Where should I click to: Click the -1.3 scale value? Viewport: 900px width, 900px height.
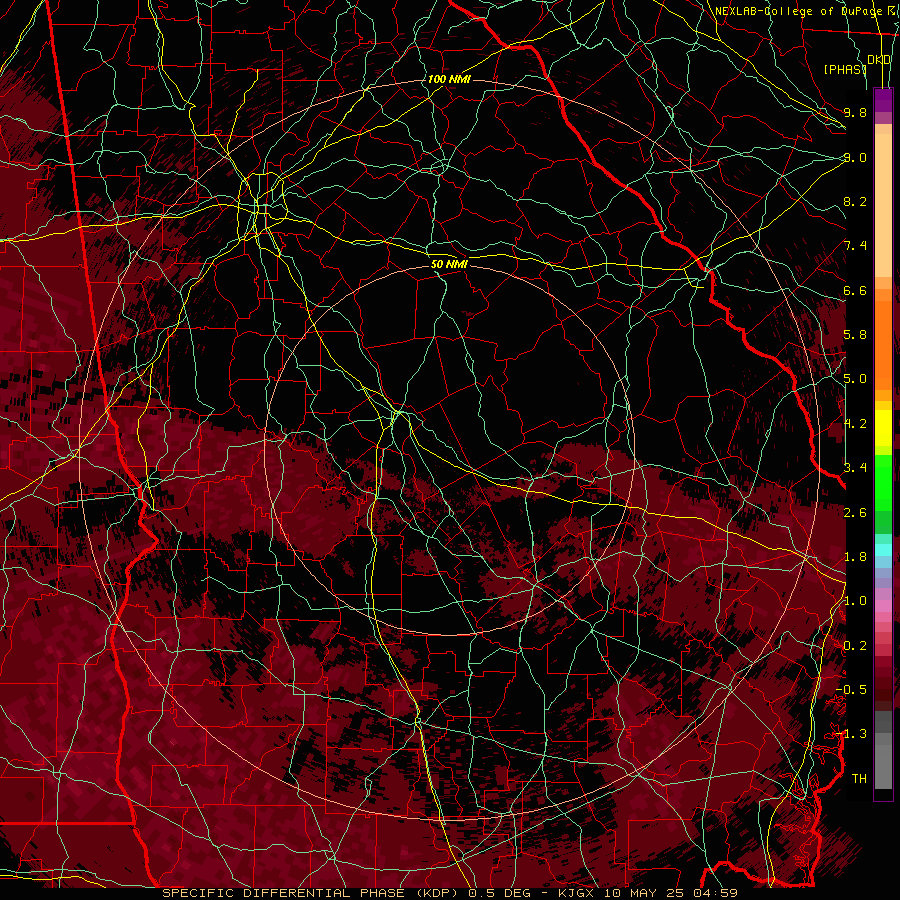coord(851,734)
